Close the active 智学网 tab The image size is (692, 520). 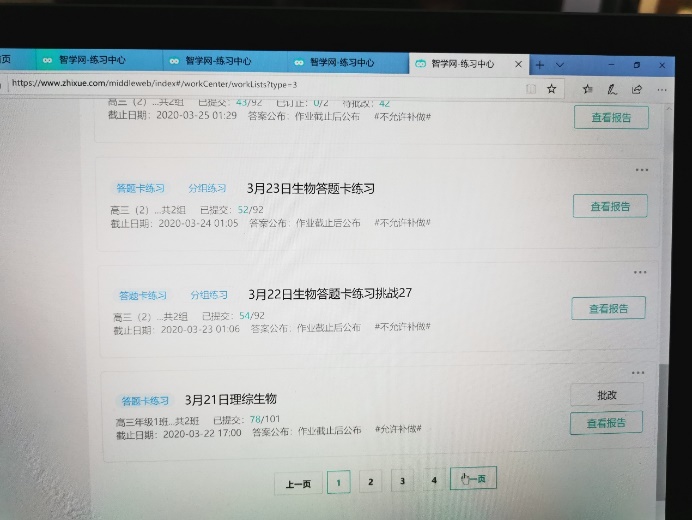pos(519,64)
